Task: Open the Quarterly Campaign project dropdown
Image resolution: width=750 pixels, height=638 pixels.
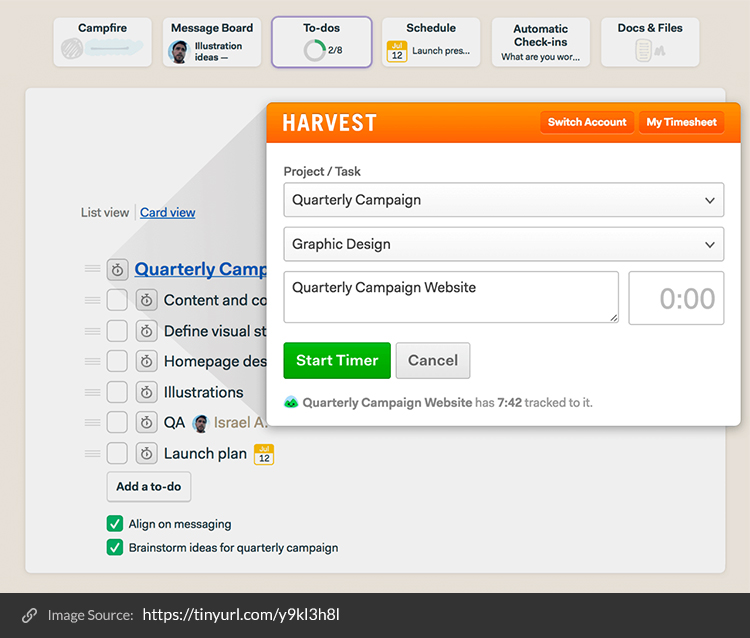Action: [x=503, y=200]
